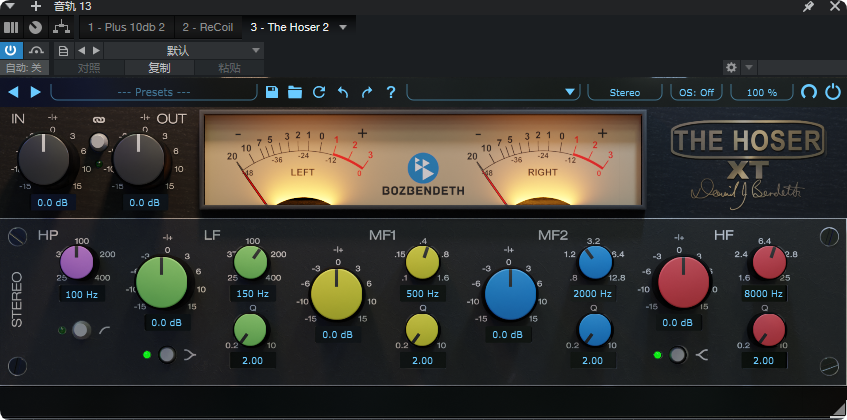Click the 150 Hz LF frequency value

click(x=253, y=294)
